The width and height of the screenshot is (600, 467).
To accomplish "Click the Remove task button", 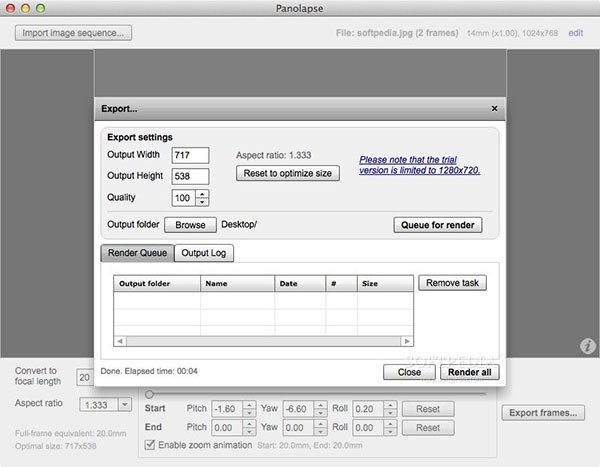I will point(452,283).
